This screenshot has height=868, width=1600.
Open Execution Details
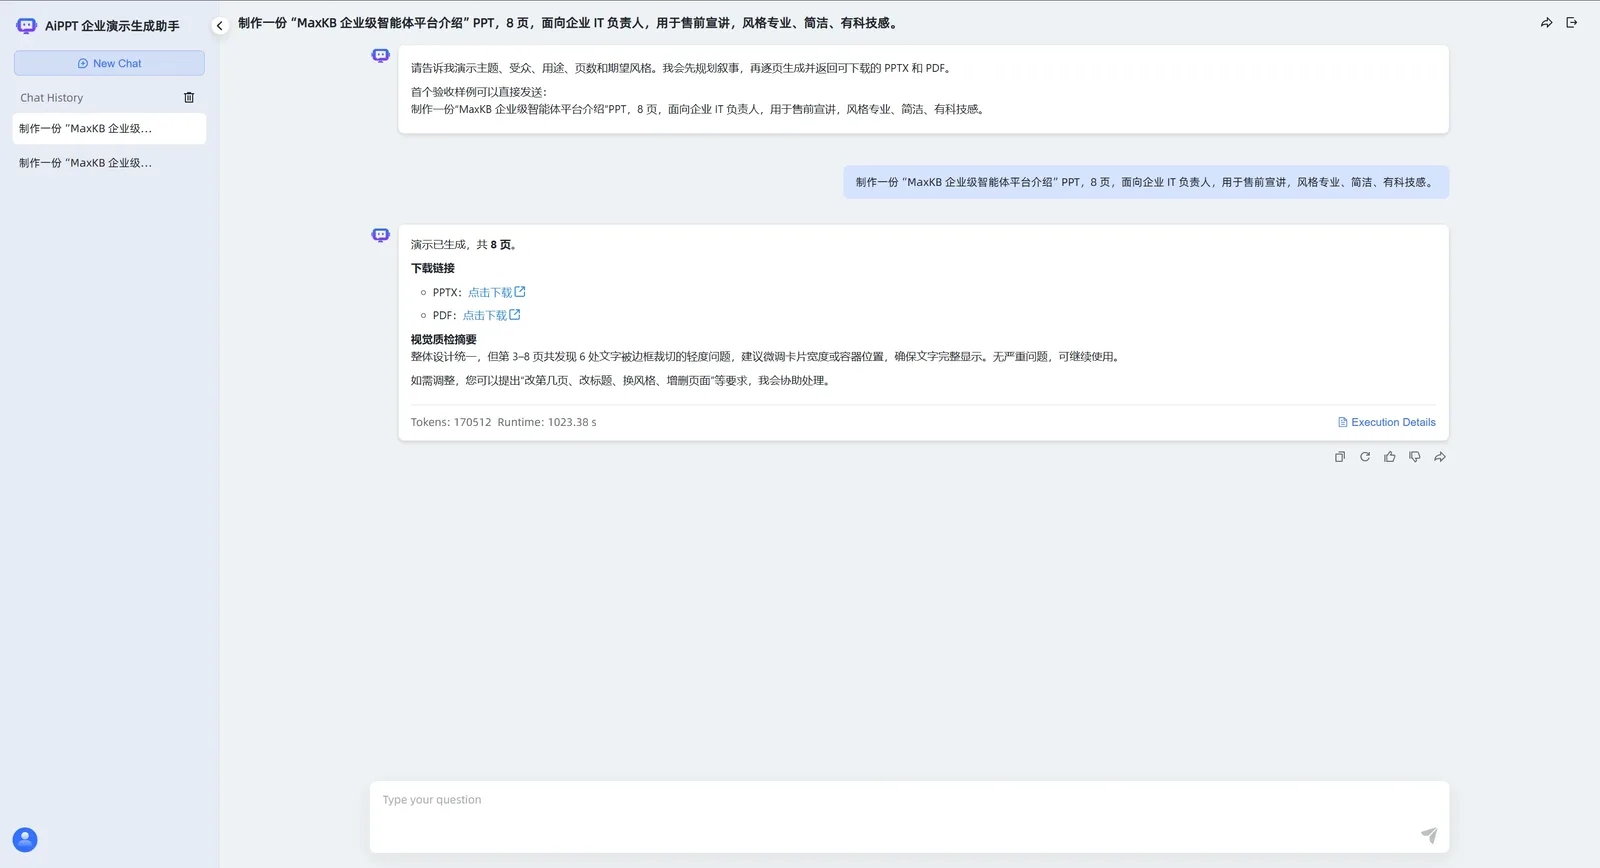point(1387,422)
